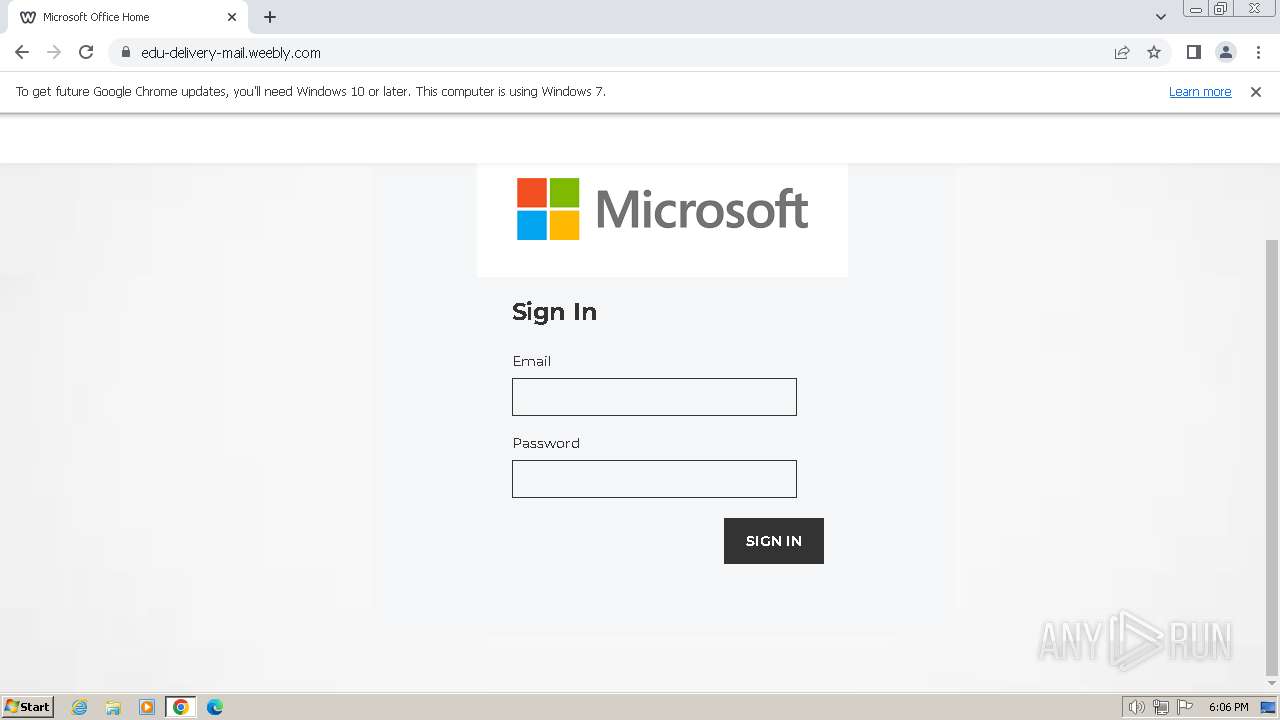1280x720 pixels.
Task: Open the Chrome three-dot menu
Action: click(1258, 52)
